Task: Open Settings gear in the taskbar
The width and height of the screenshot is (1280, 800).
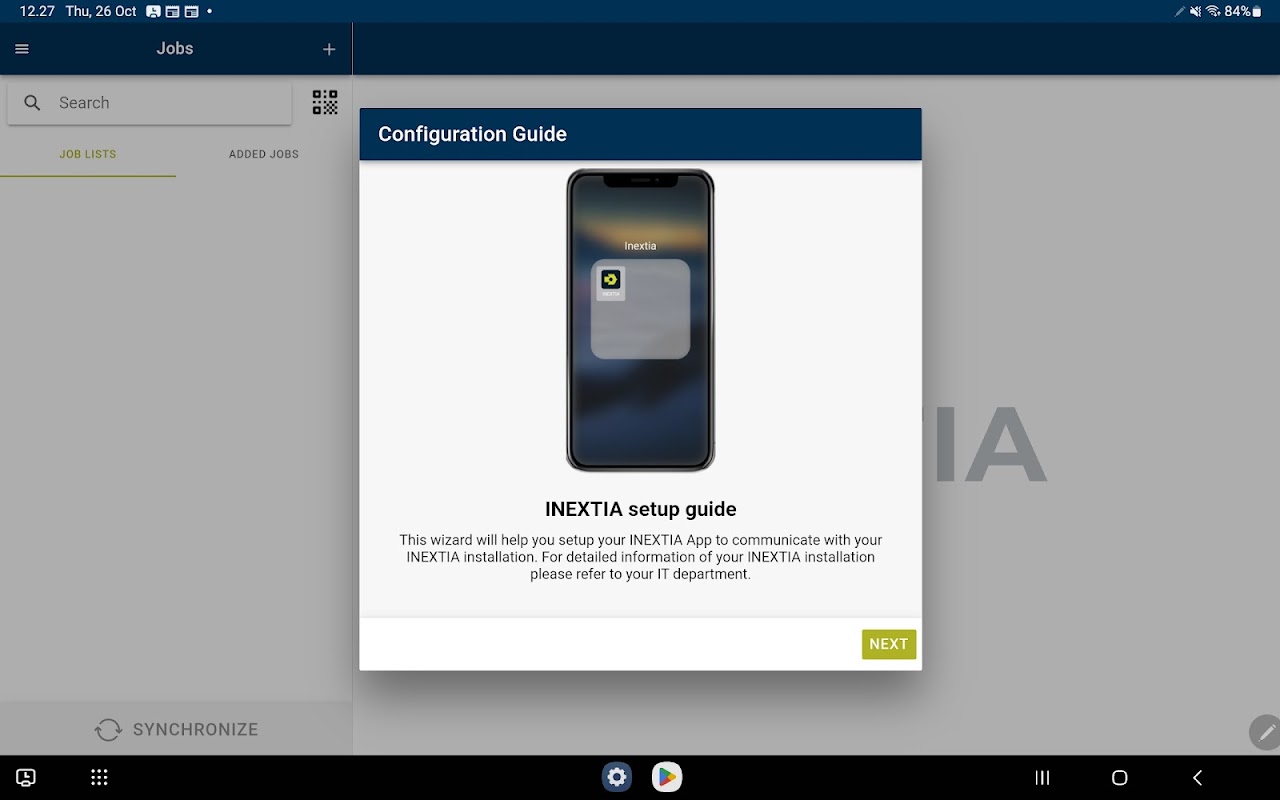Action: click(x=617, y=777)
